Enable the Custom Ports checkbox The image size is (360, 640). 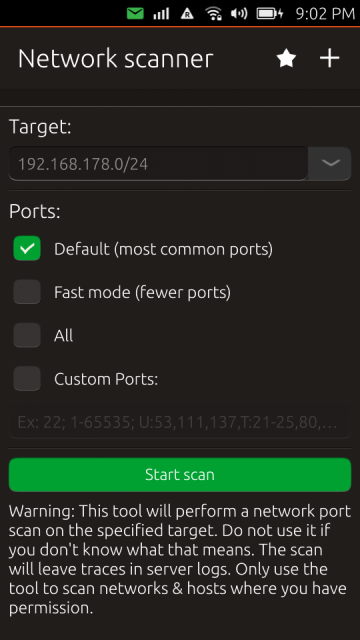pyautogui.click(x=27, y=379)
